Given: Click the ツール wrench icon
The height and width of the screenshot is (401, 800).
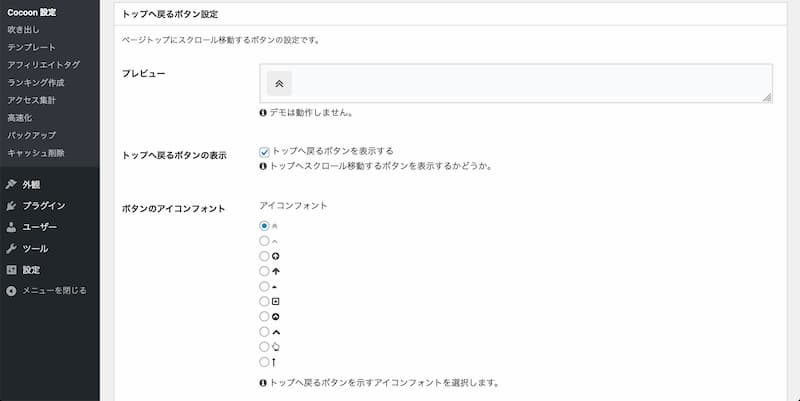Looking at the screenshot, I should (x=11, y=248).
